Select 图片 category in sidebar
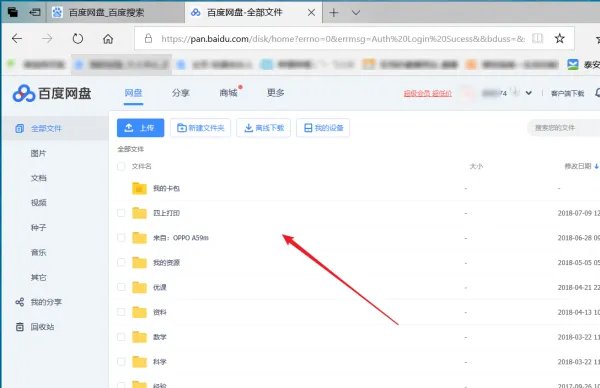 pos(38,153)
